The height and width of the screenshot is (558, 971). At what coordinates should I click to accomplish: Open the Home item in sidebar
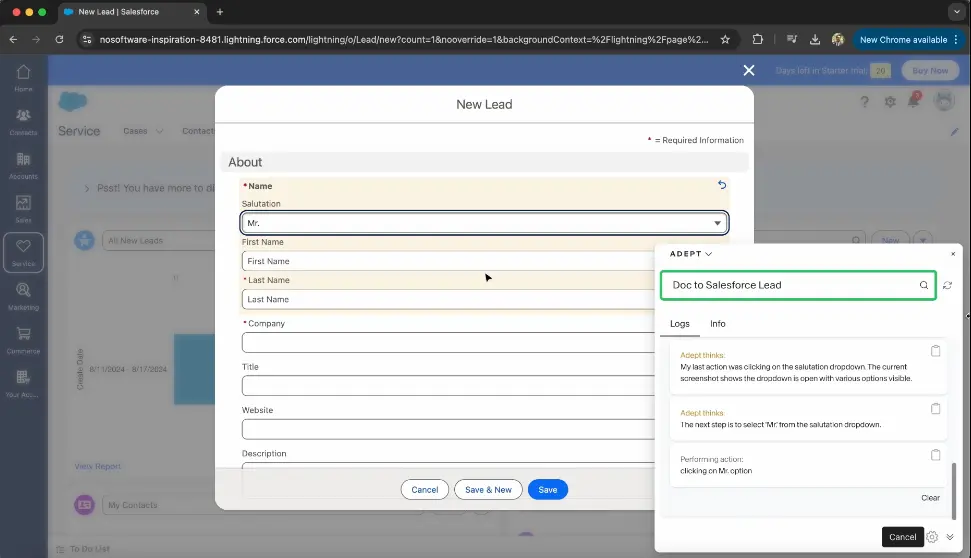[23, 78]
